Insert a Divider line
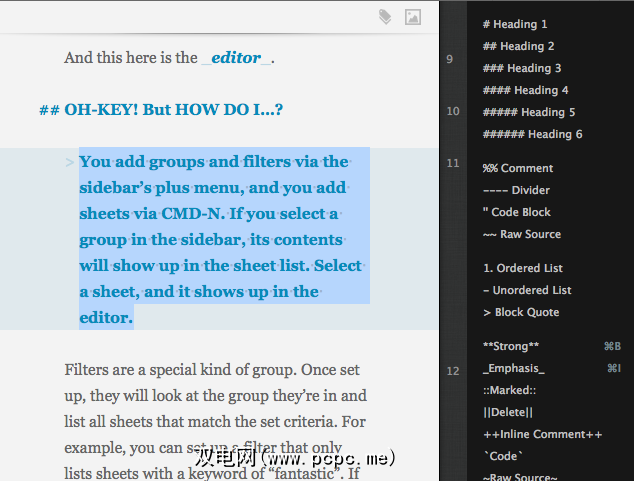 tap(516, 190)
